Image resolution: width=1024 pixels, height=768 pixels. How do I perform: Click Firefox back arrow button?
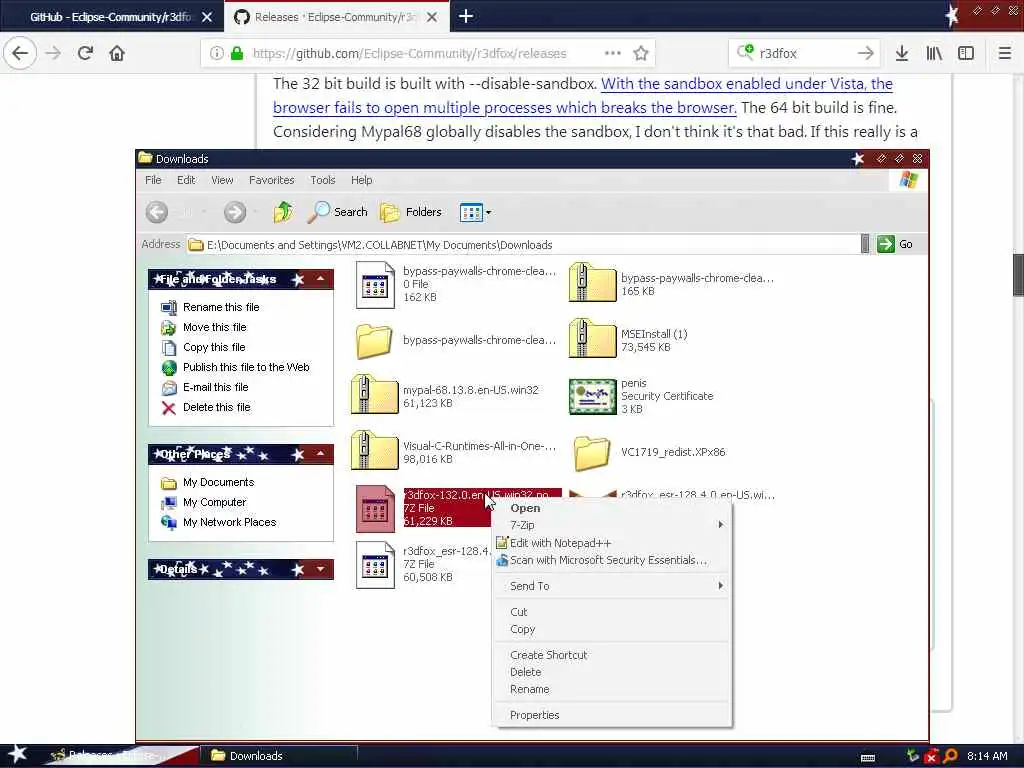[20, 53]
